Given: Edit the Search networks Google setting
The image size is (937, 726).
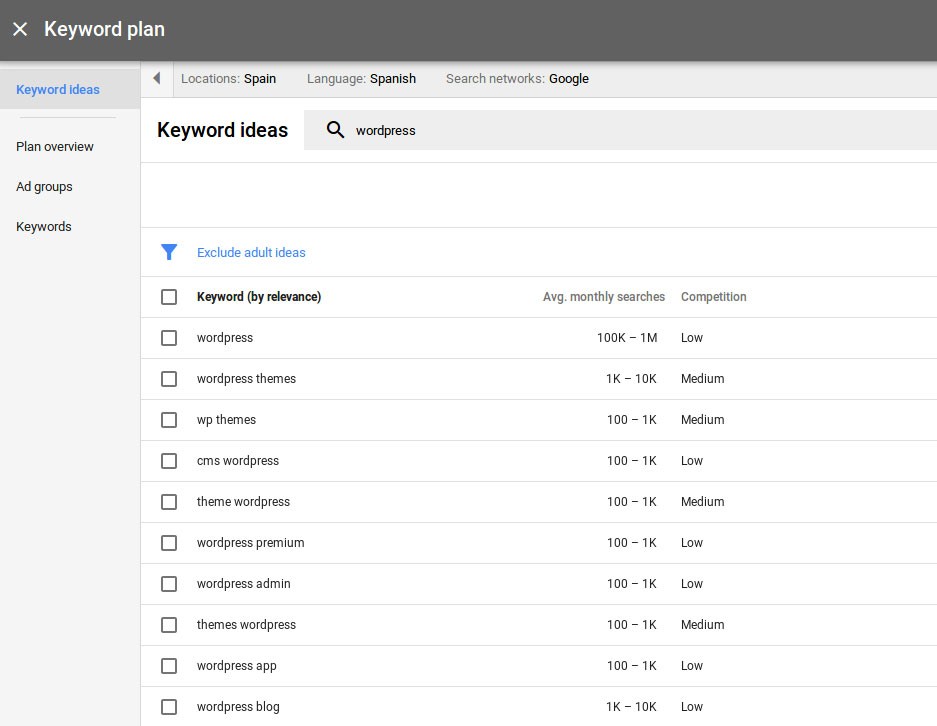Looking at the screenshot, I should tap(517, 79).
